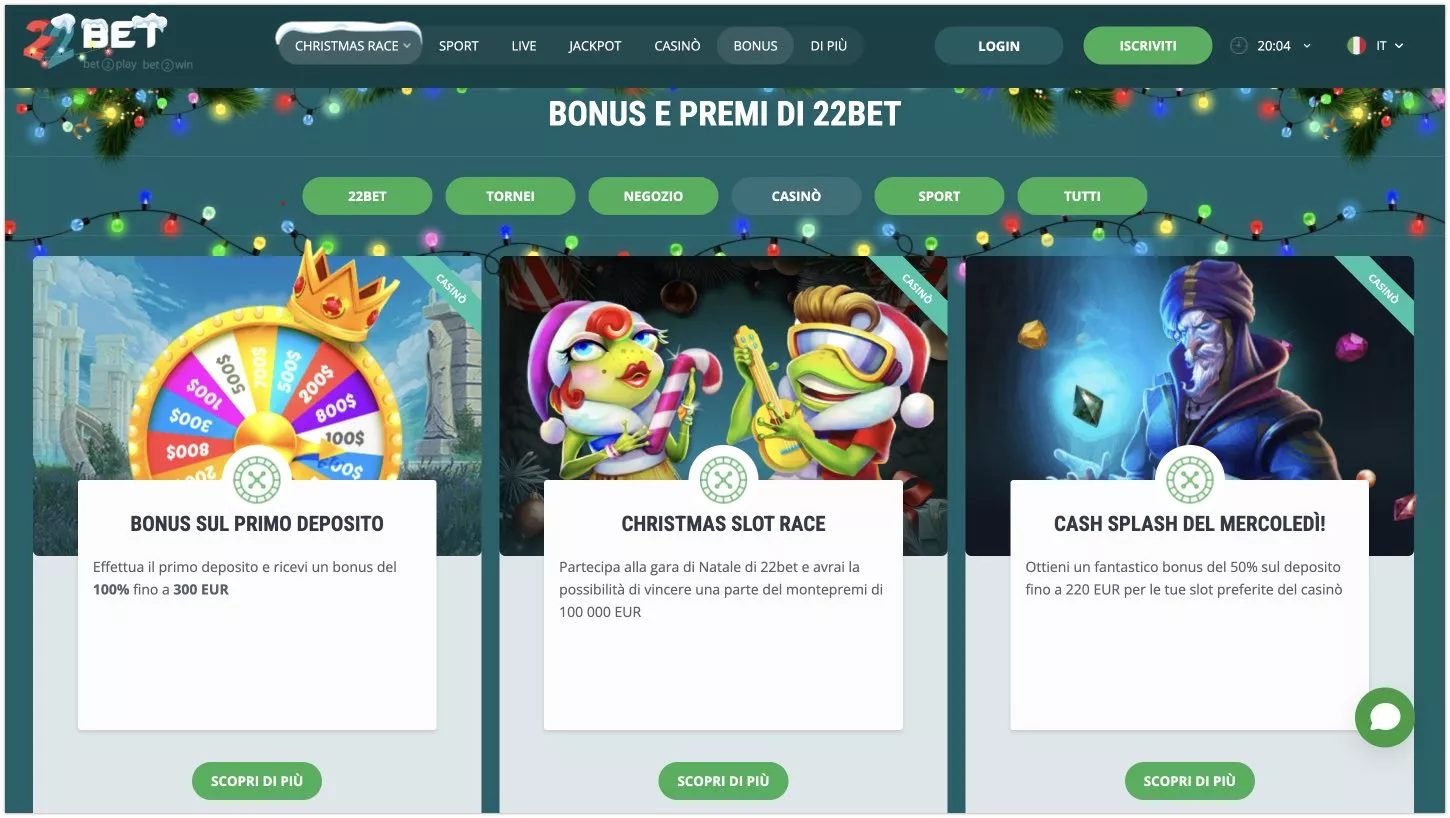
Task: Filter bonuses by Tornei tab
Action: (510, 196)
